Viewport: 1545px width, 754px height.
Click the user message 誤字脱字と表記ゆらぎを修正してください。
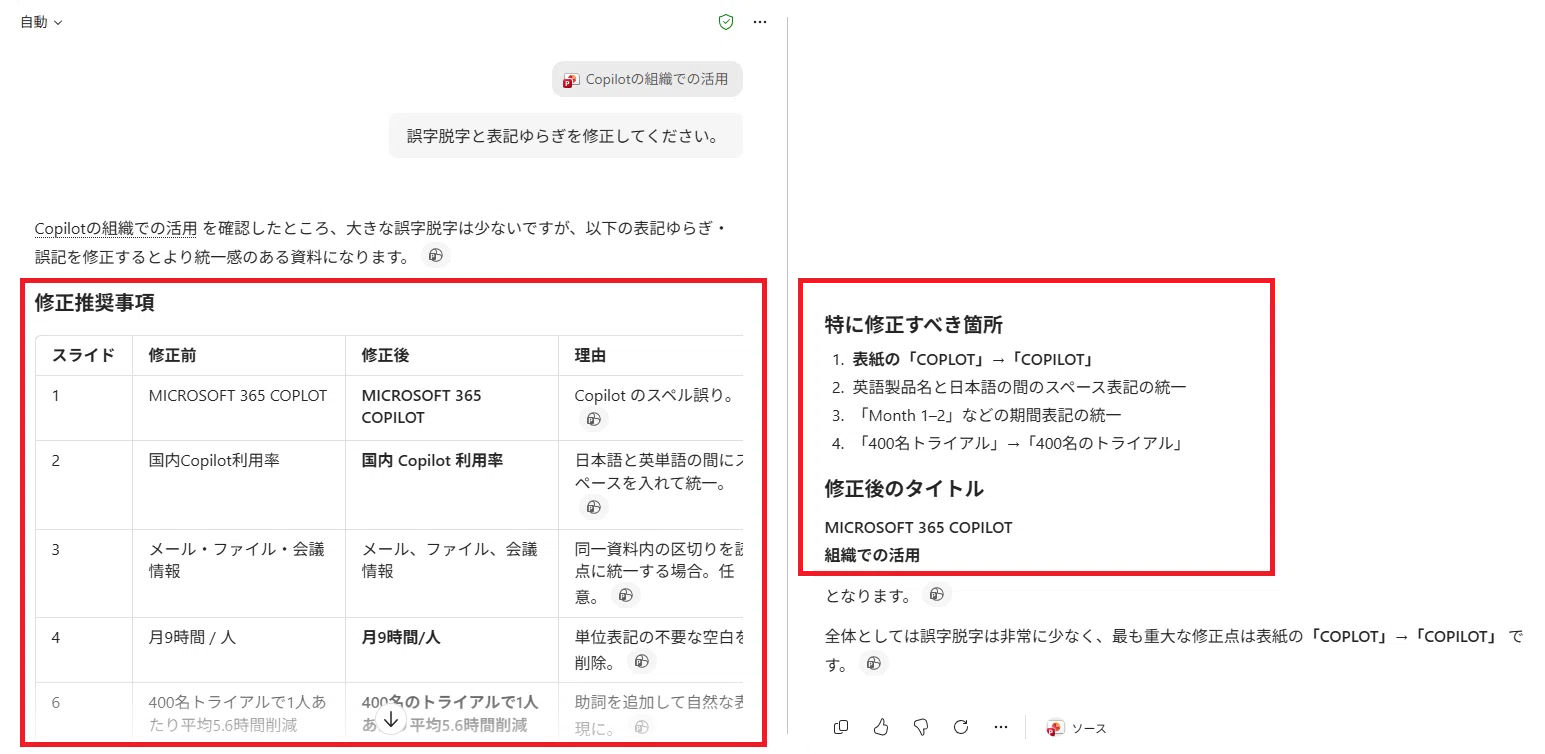coord(565,135)
